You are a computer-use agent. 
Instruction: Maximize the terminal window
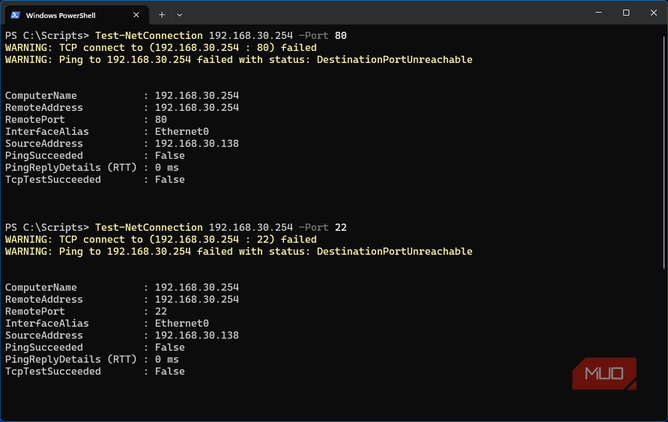626,13
